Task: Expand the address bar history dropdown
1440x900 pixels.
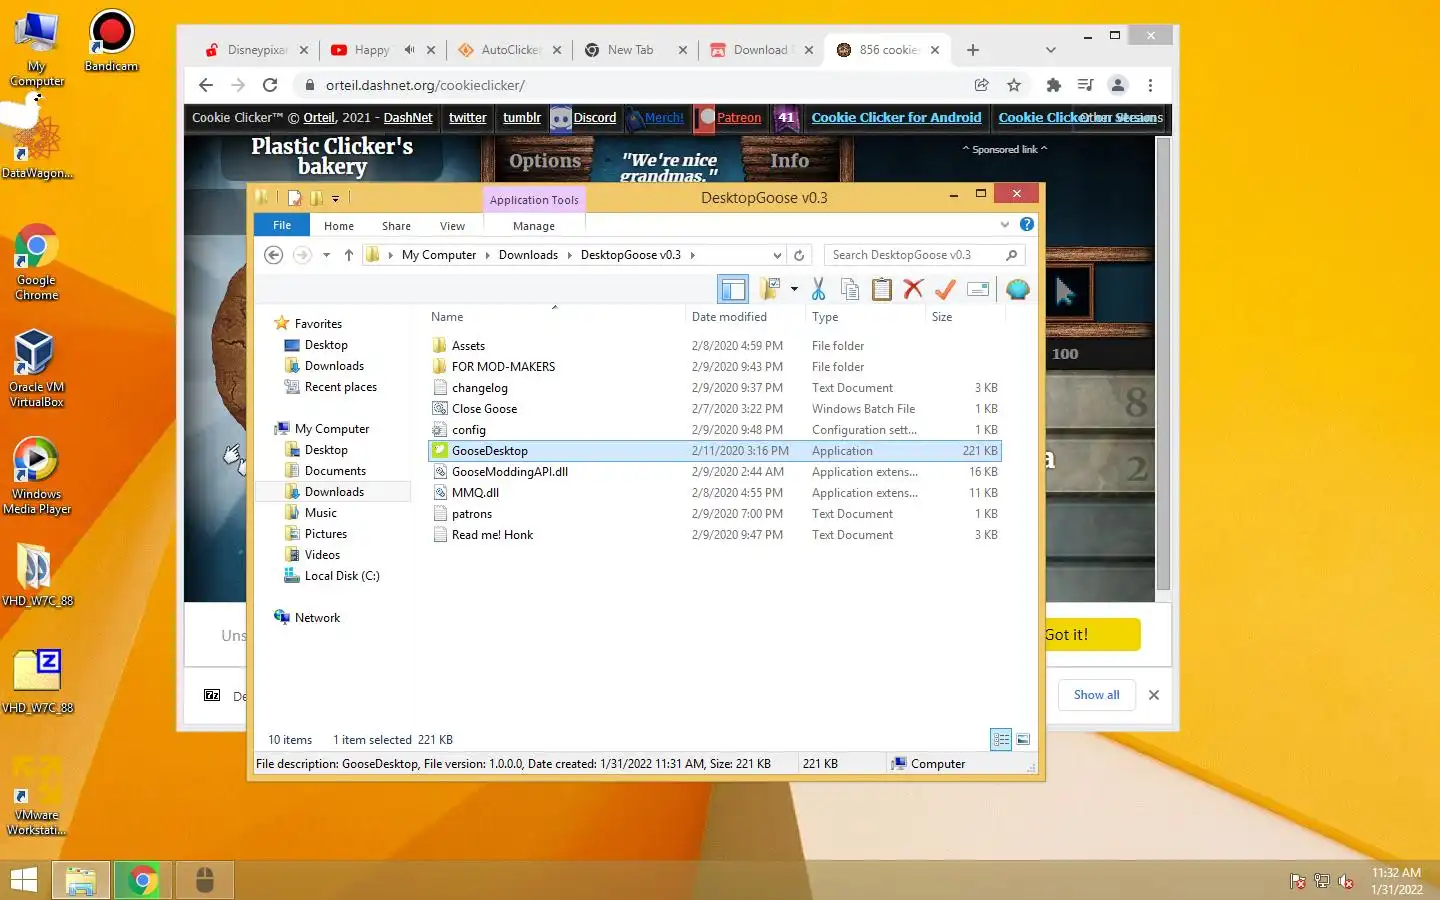Action: click(777, 255)
